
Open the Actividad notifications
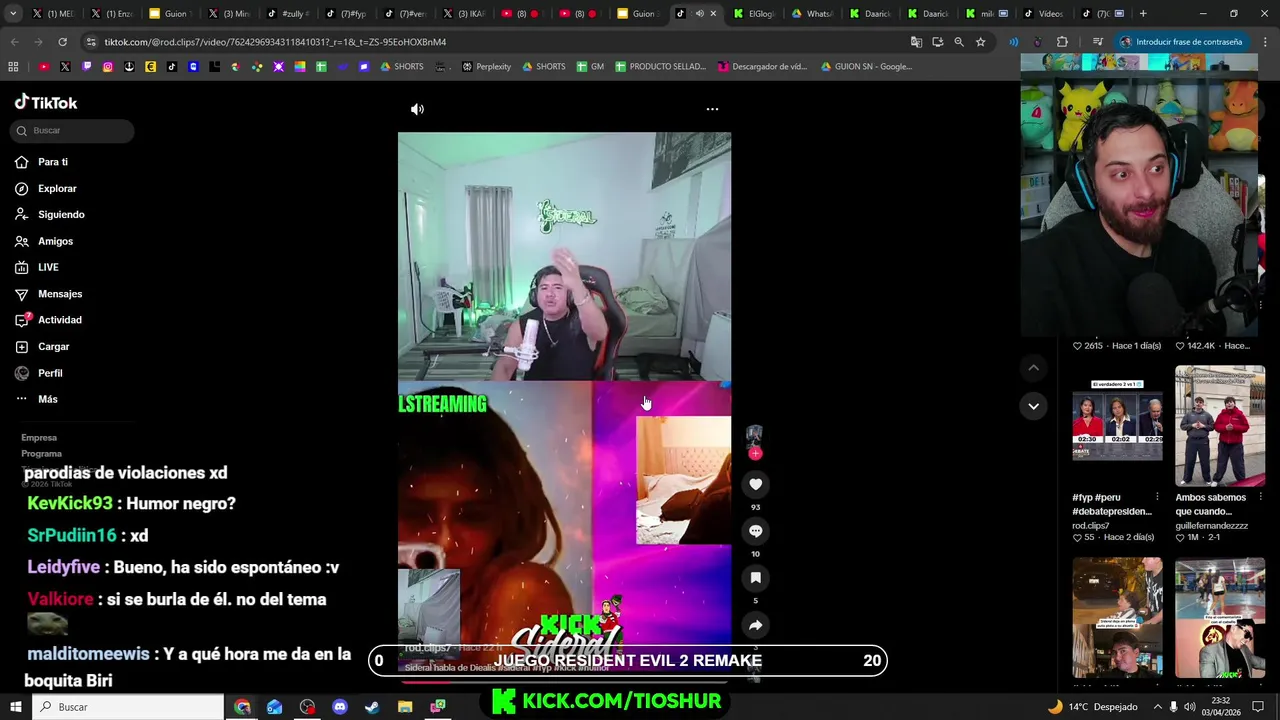coord(60,320)
